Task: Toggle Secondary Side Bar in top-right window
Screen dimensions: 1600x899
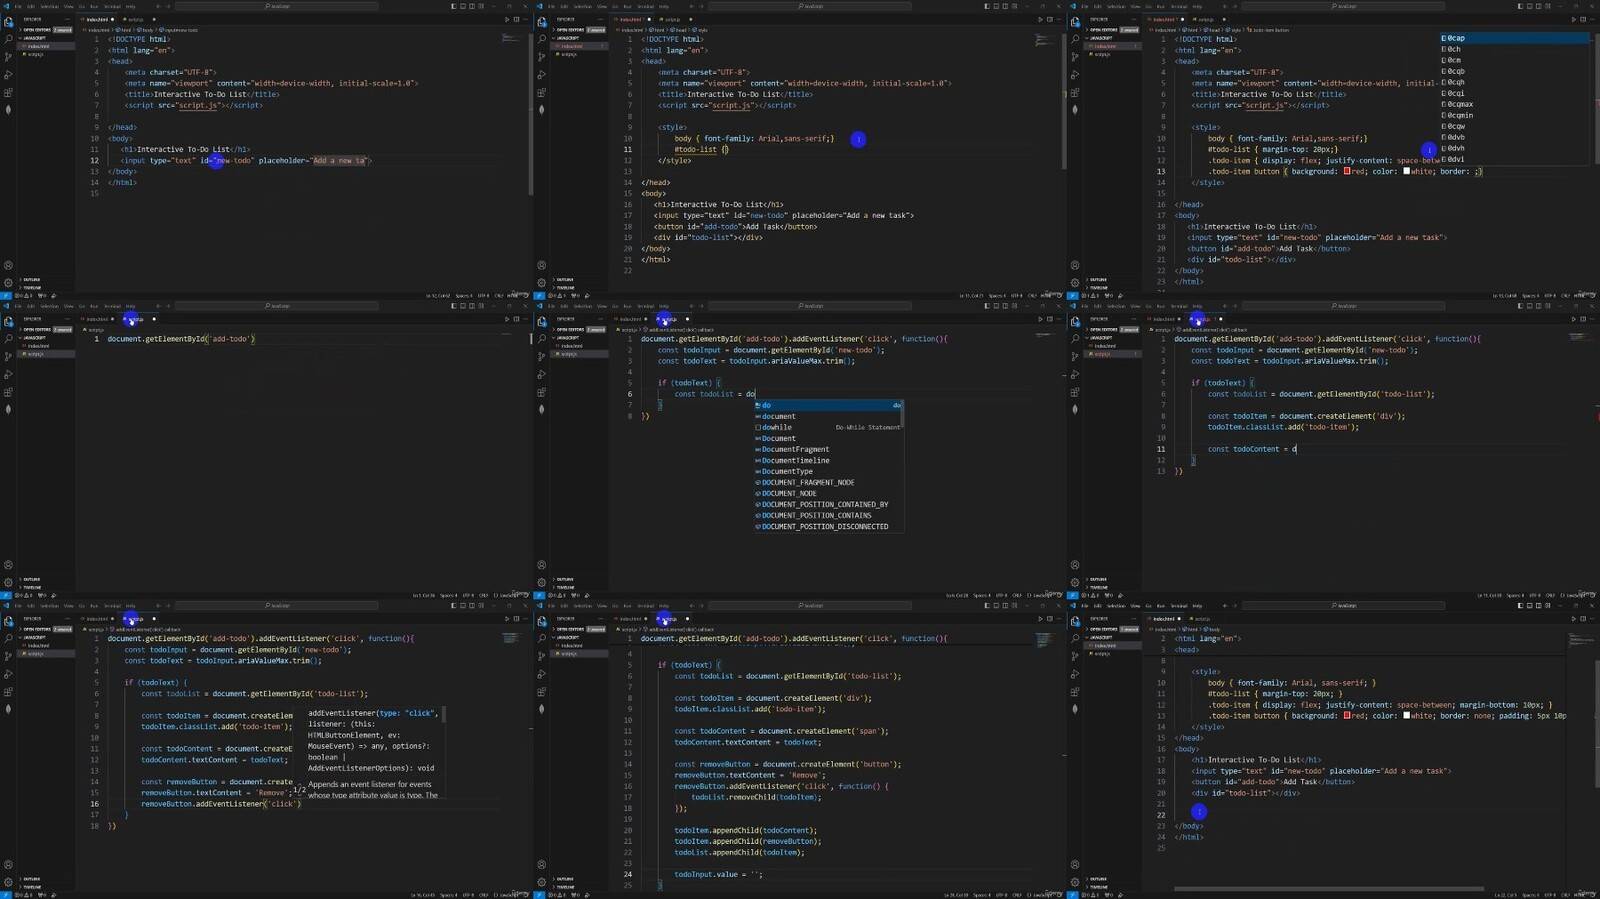Action: coord(1539,6)
